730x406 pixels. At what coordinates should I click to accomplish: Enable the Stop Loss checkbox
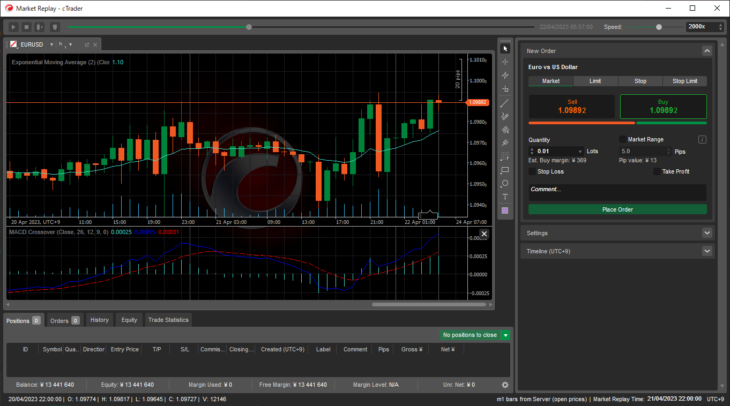(532, 171)
